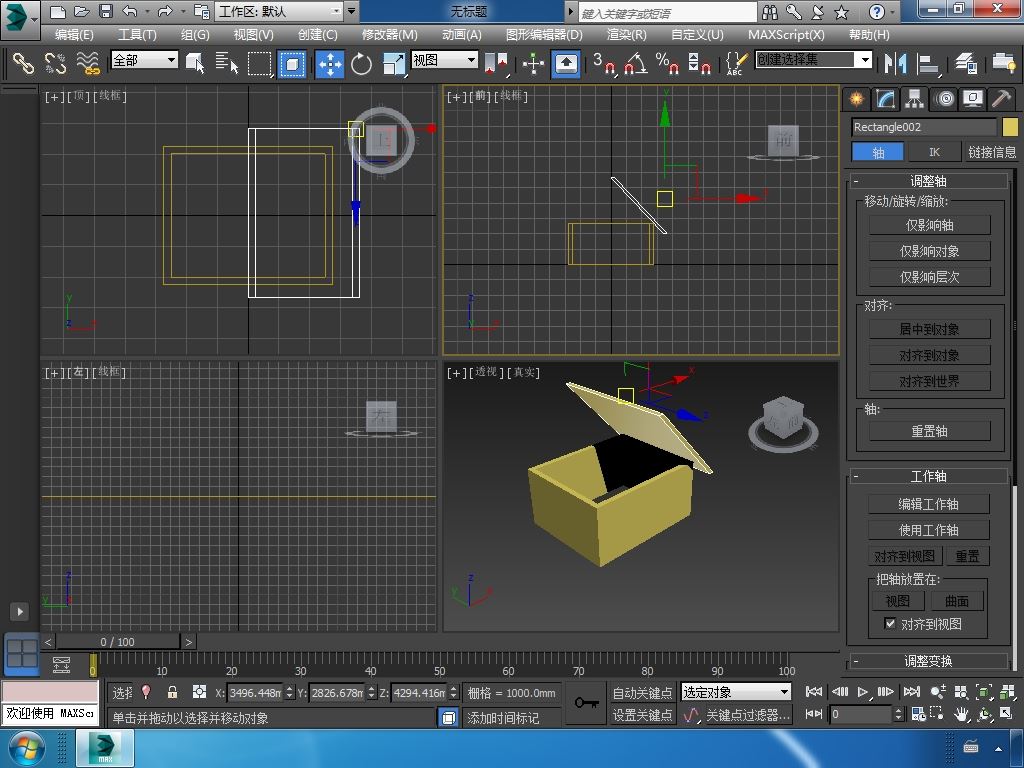Toggle the 3D Snaps button

pos(605,63)
